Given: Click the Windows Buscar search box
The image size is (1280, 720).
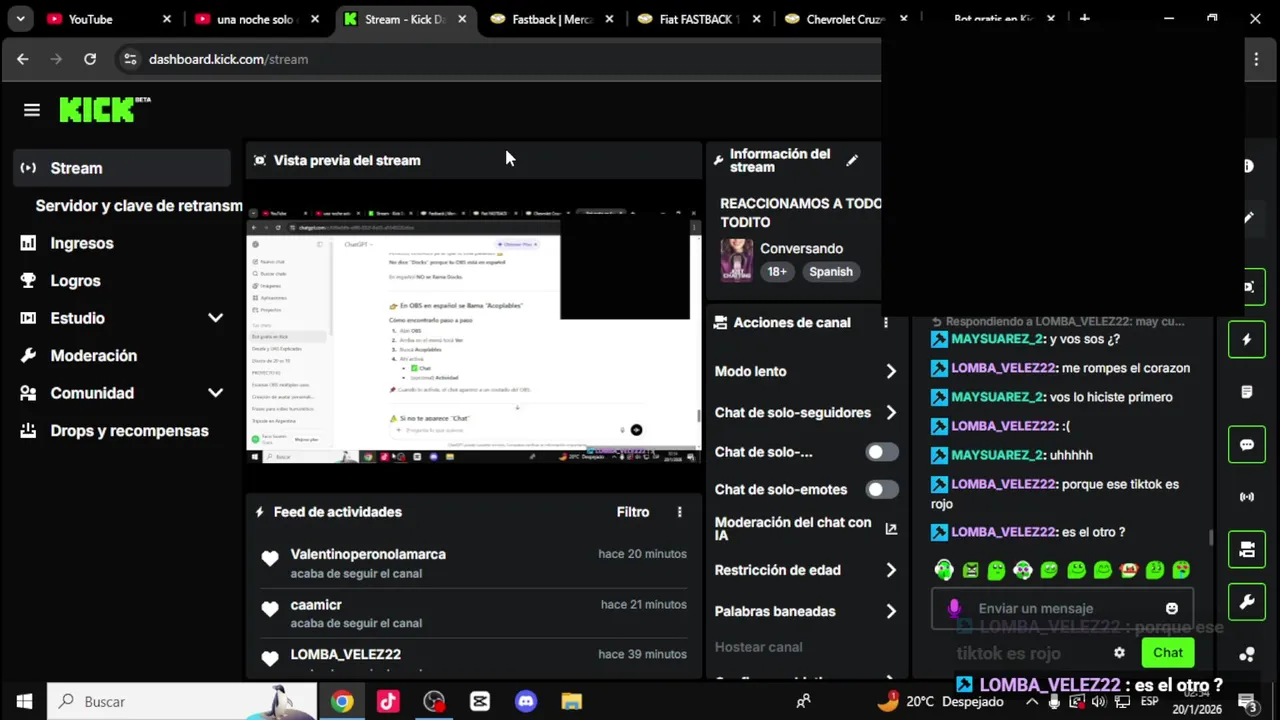Looking at the screenshot, I should 182,702.
